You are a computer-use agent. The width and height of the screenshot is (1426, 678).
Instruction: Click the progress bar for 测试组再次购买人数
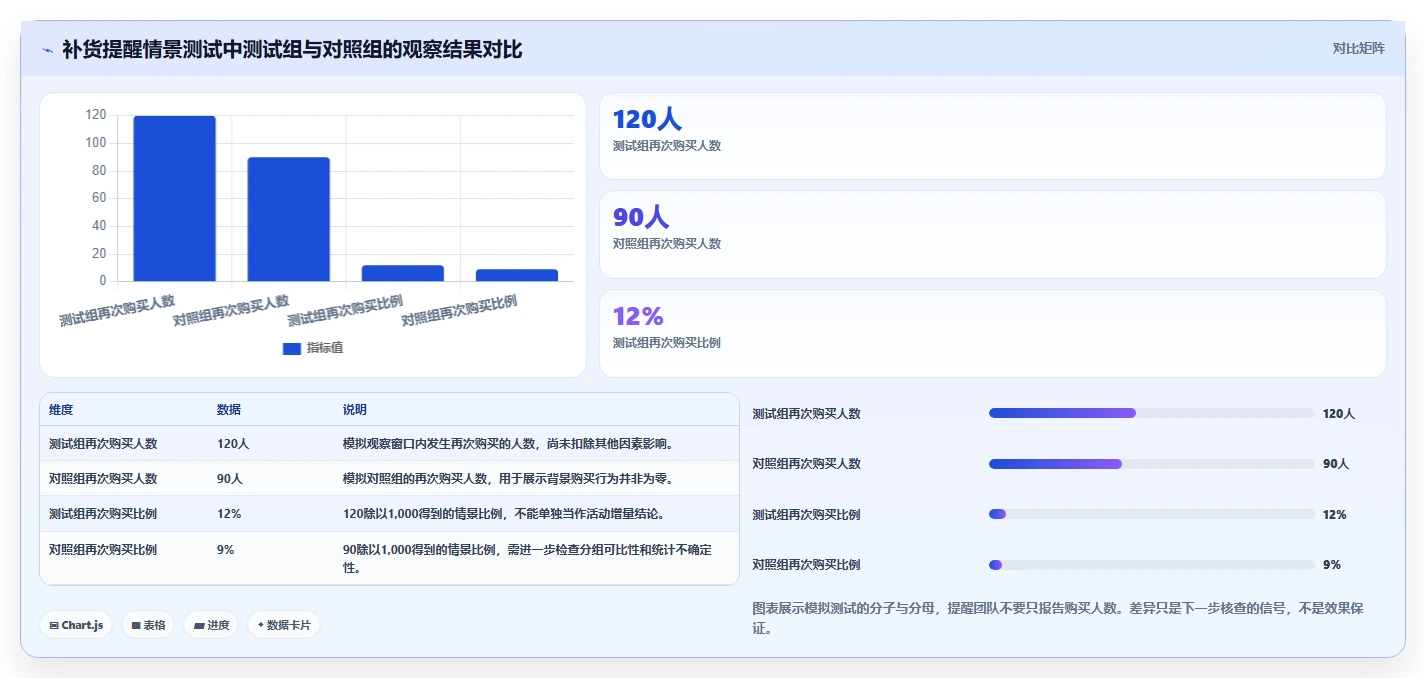pos(1151,413)
